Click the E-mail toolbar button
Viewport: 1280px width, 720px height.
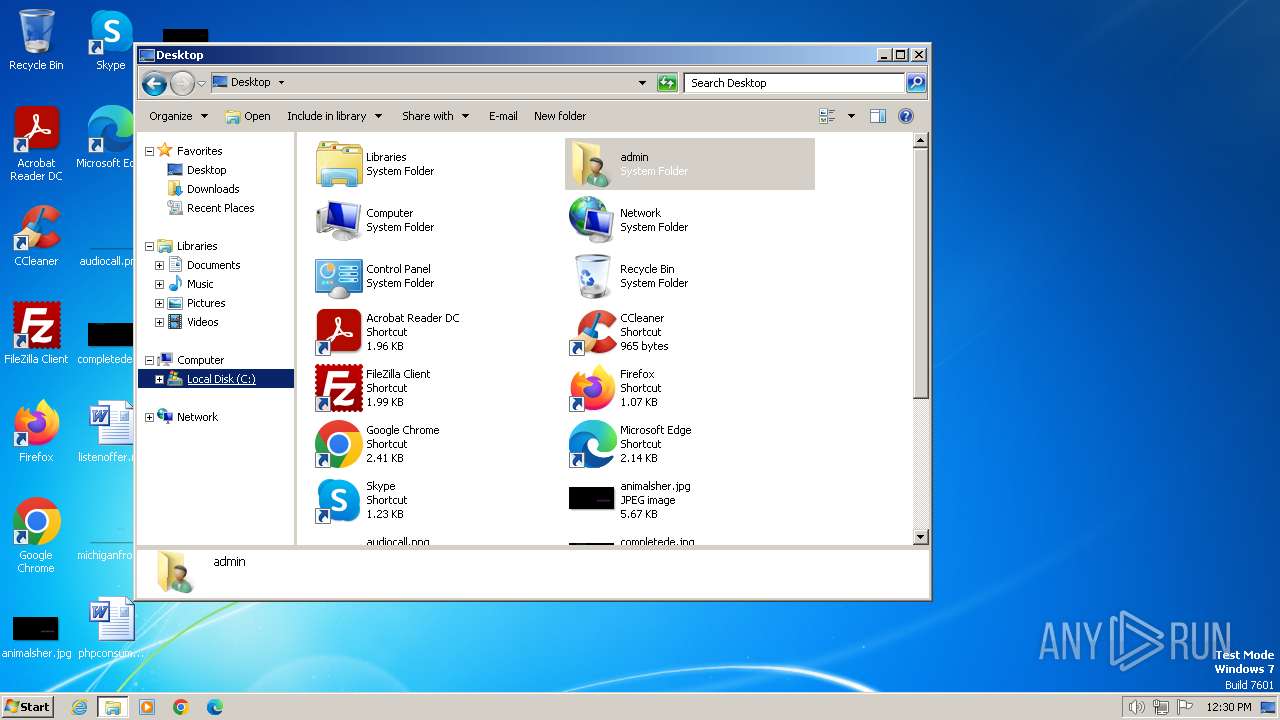(503, 116)
